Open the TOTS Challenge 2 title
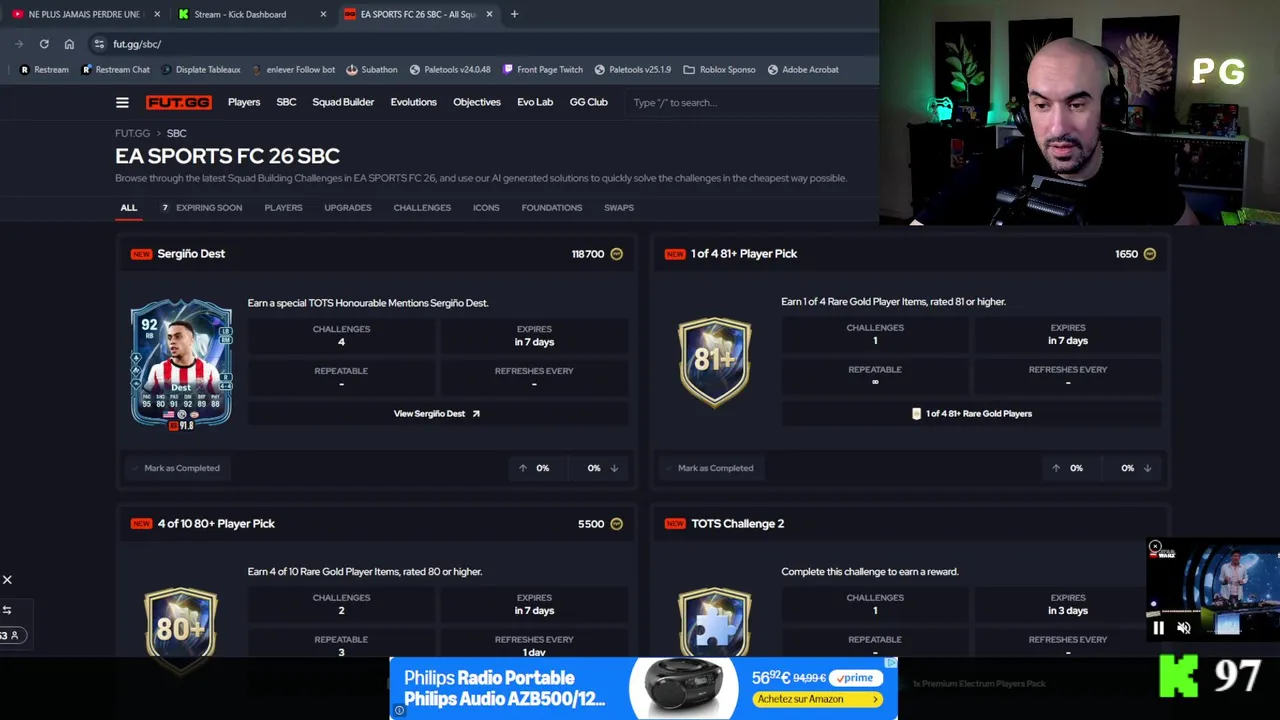Viewport: 1280px width, 720px height. [x=737, y=524]
